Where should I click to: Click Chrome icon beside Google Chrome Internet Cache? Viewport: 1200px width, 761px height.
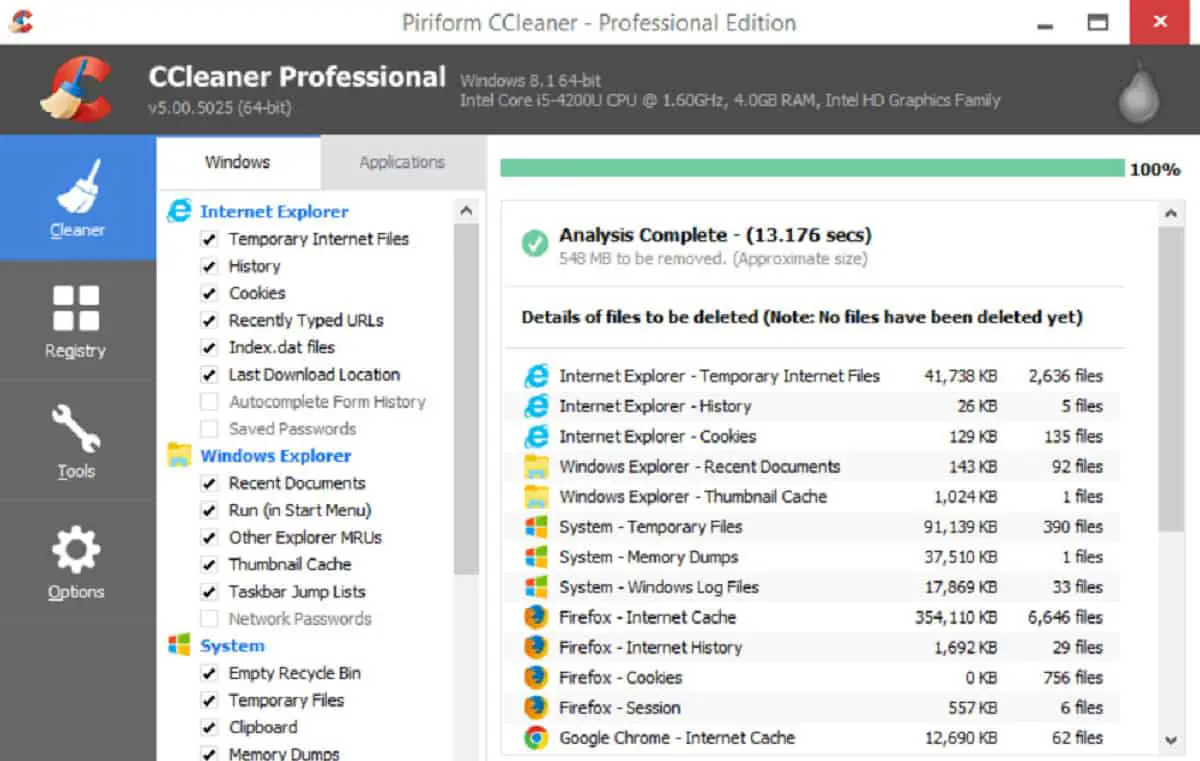537,738
